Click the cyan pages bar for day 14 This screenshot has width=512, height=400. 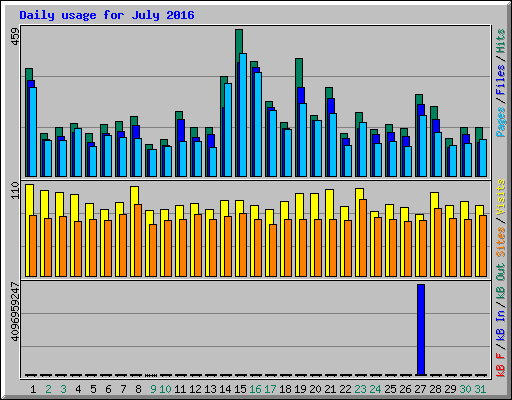[228, 130]
